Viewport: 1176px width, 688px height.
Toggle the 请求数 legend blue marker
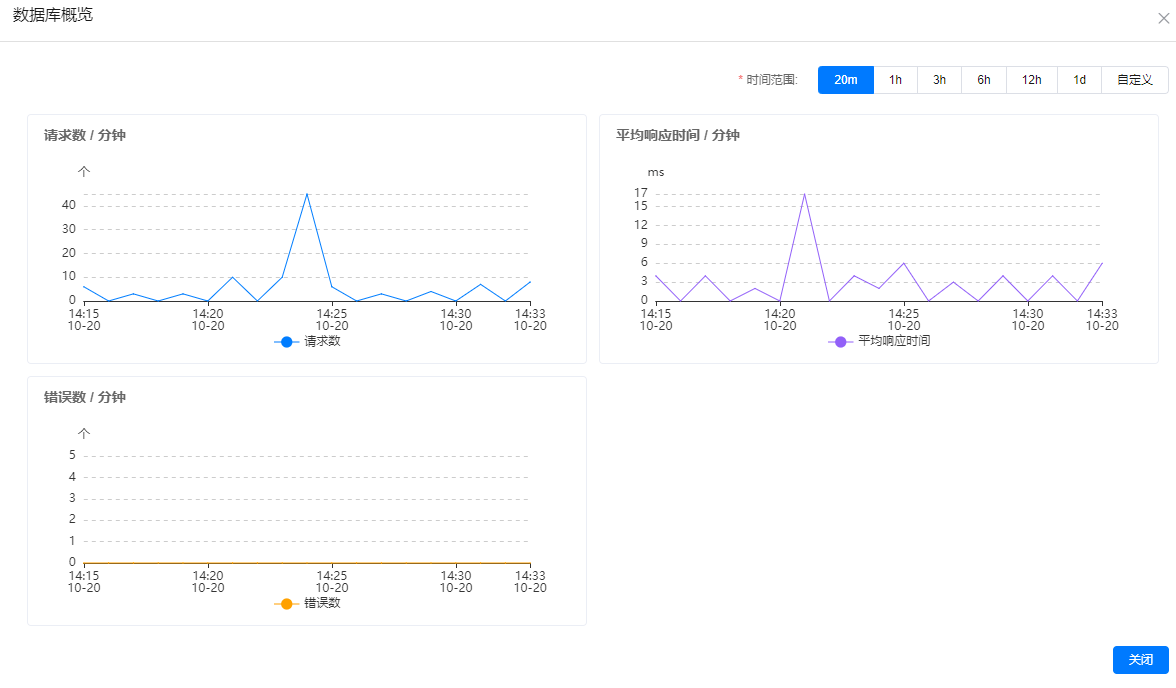tap(286, 342)
